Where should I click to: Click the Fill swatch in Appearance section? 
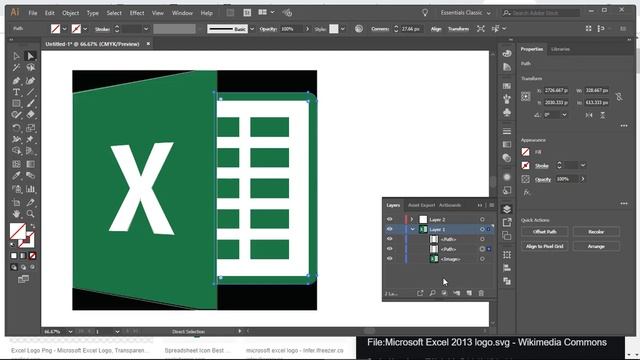[526, 152]
